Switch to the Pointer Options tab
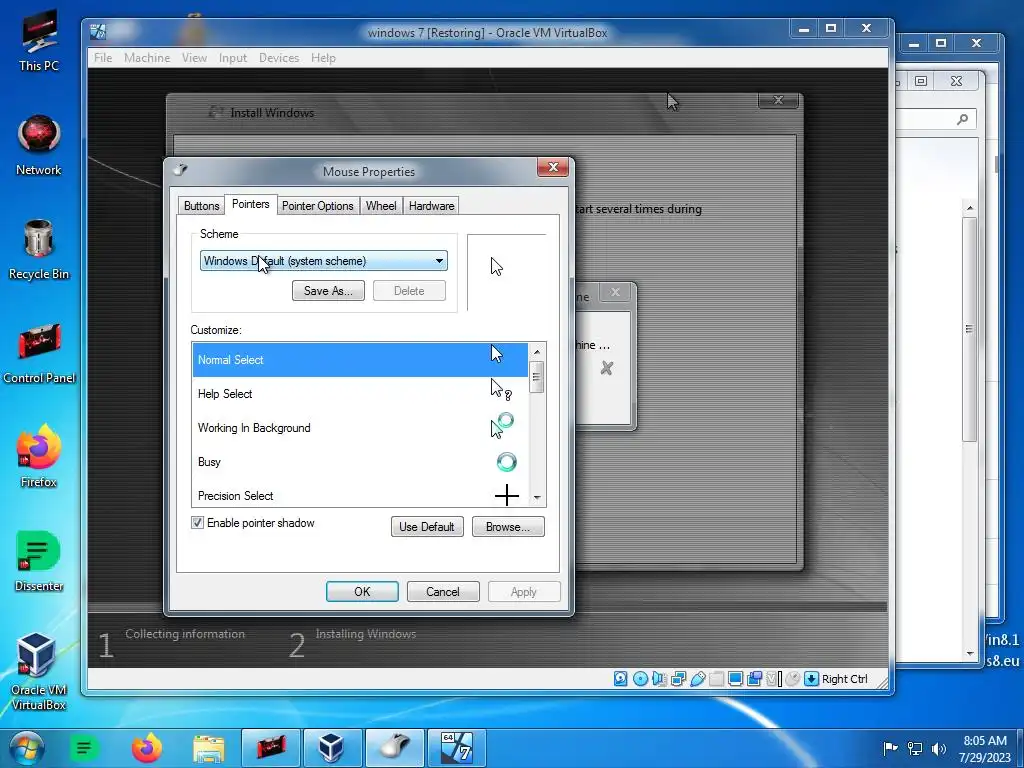This screenshot has height=768, width=1024. click(x=317, y=206)
